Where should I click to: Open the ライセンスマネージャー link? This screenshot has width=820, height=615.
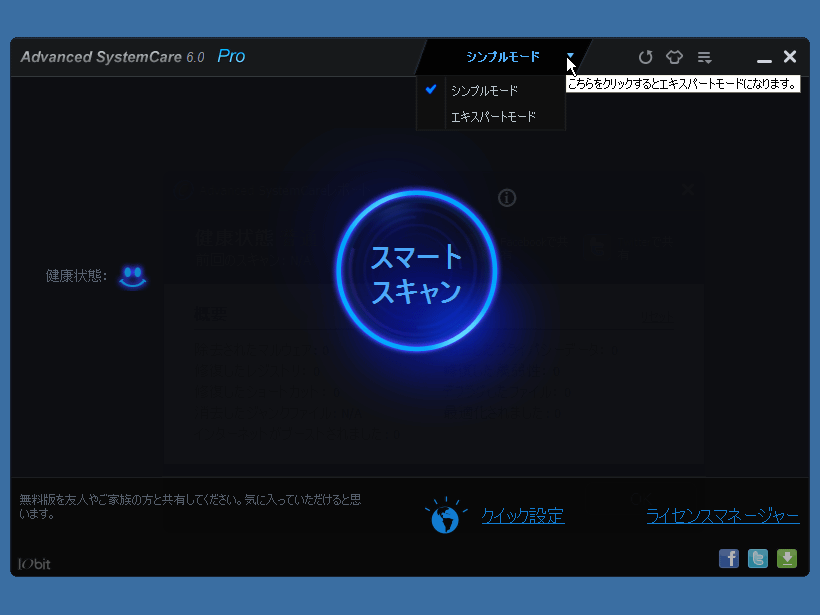(x=723, y=516)
